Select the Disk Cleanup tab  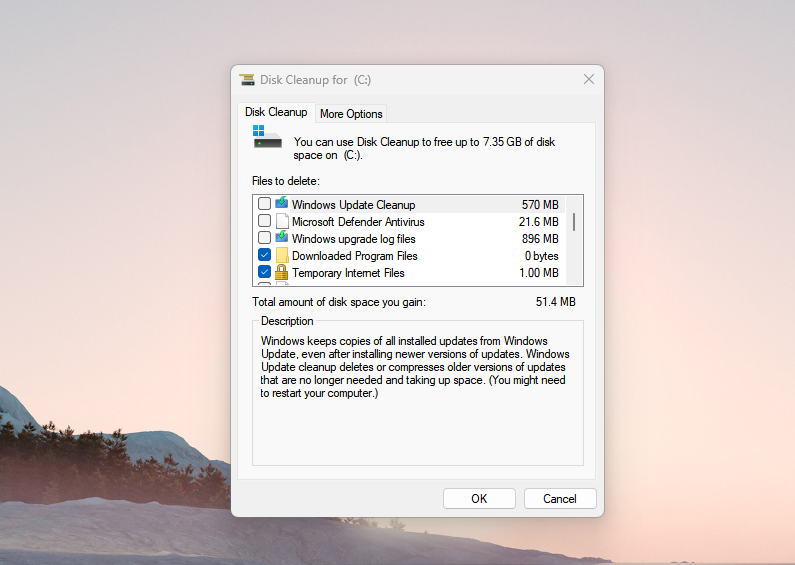tap(276, 112)
